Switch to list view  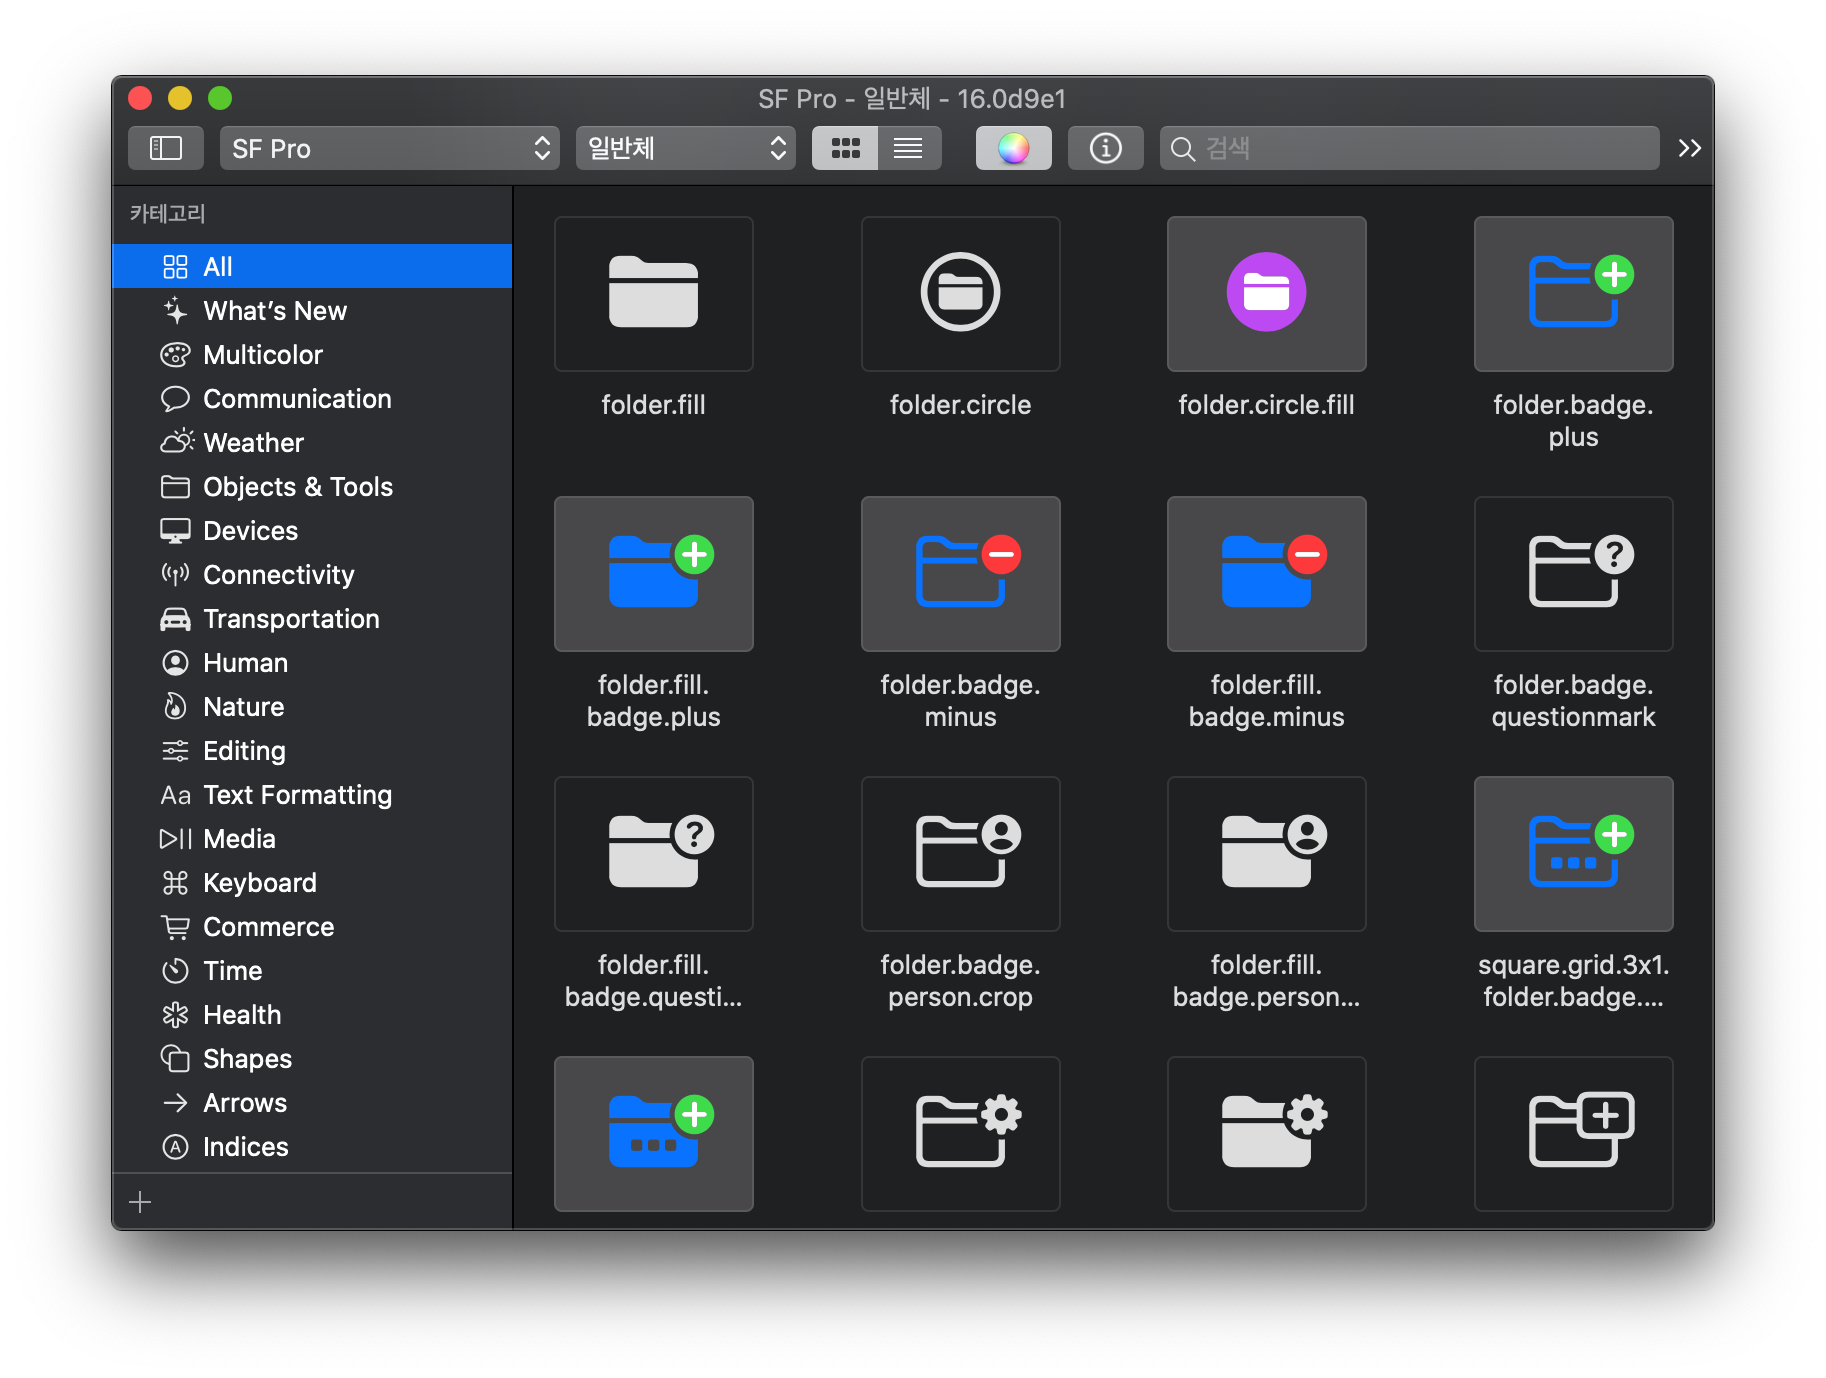click(909, 148)
